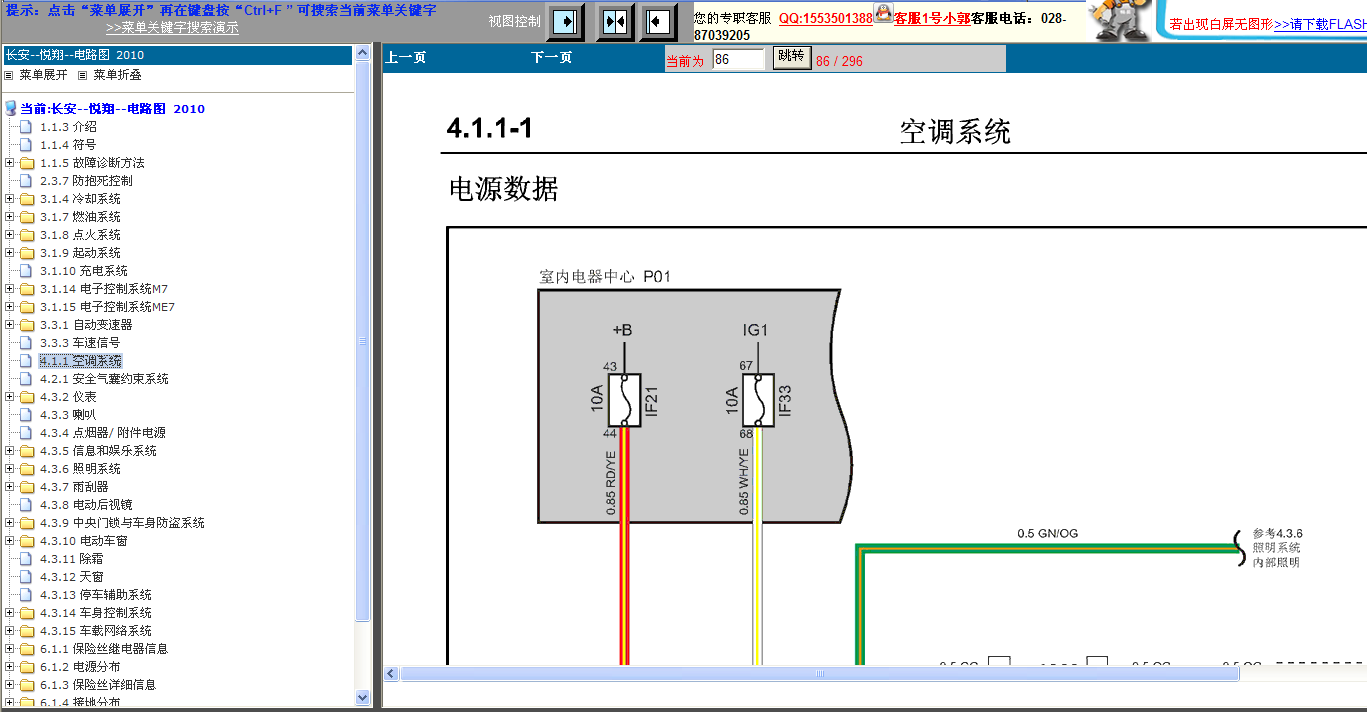The image size is (1367, 712).
Task: Click the horizontal scrollbar left arrow
Action: click(x=391, y=674)
